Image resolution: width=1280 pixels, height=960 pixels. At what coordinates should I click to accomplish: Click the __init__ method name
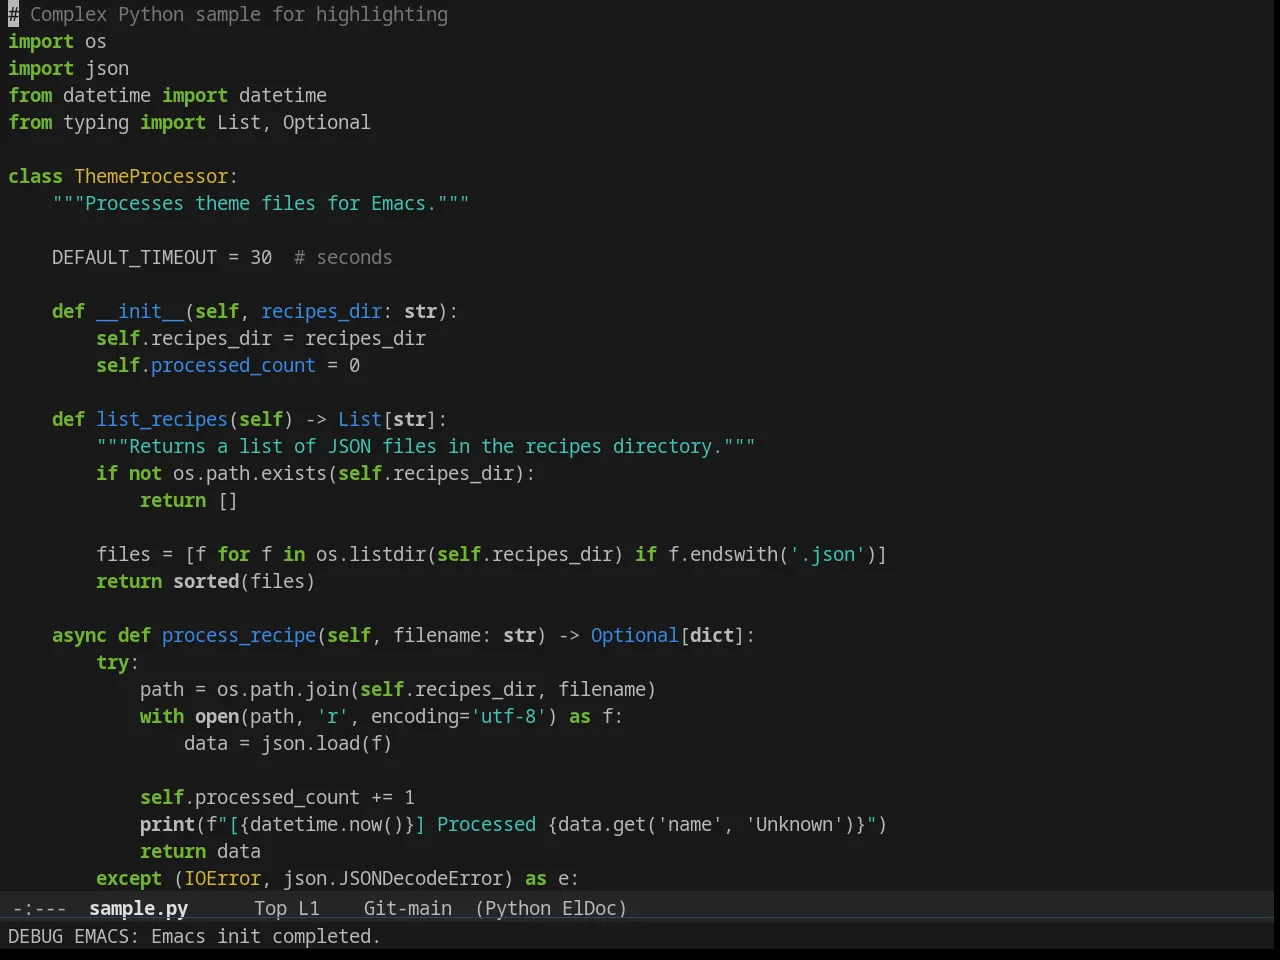pyautogui.click(x=140, y=311)
